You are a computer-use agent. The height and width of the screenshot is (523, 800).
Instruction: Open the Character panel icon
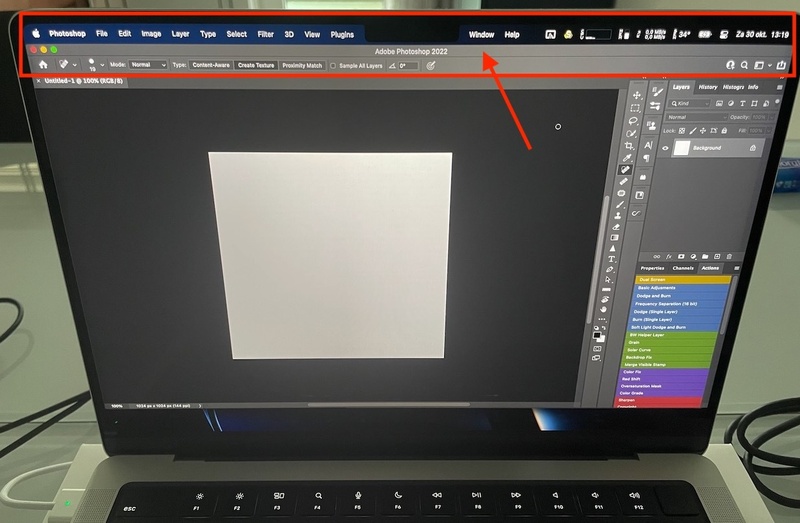648,145
